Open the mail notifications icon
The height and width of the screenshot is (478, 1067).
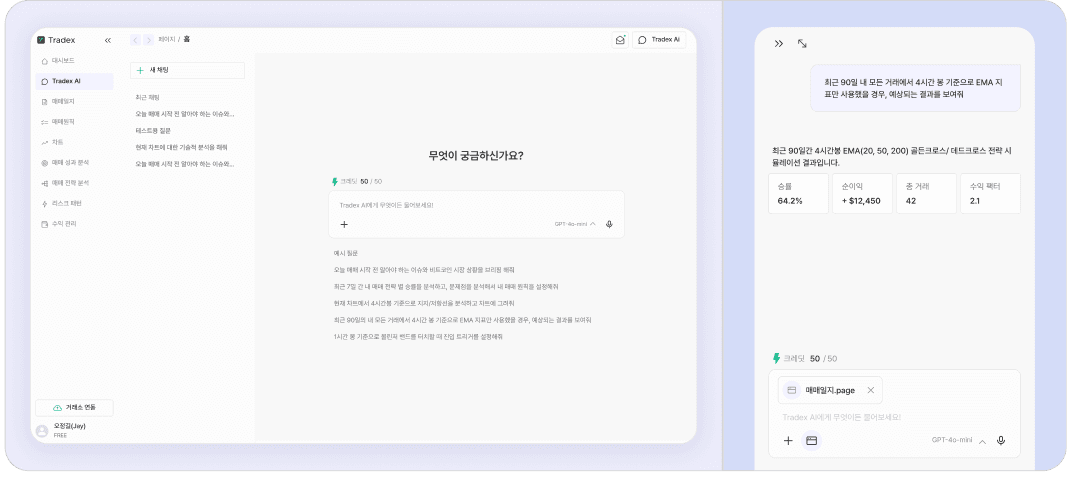coord(619,40)
